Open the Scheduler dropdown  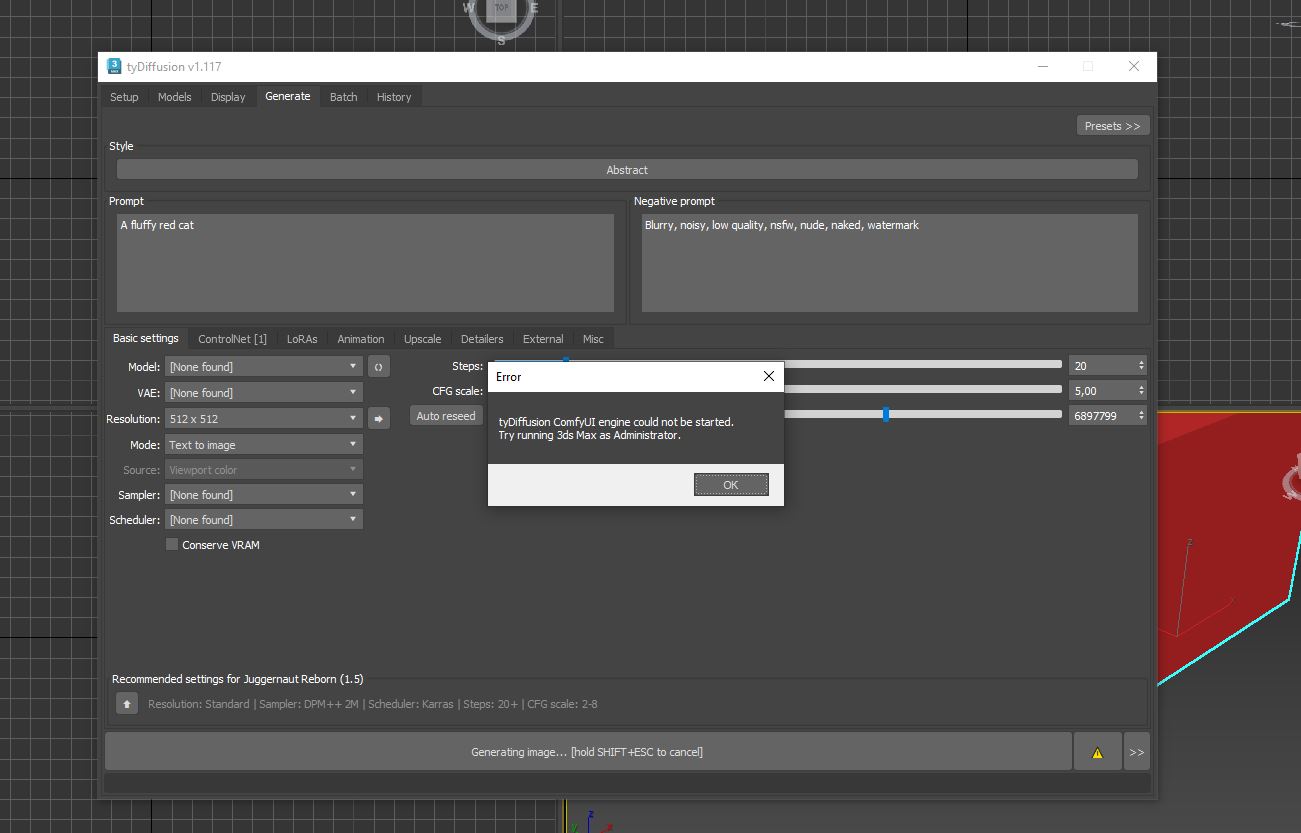point(264,520)
